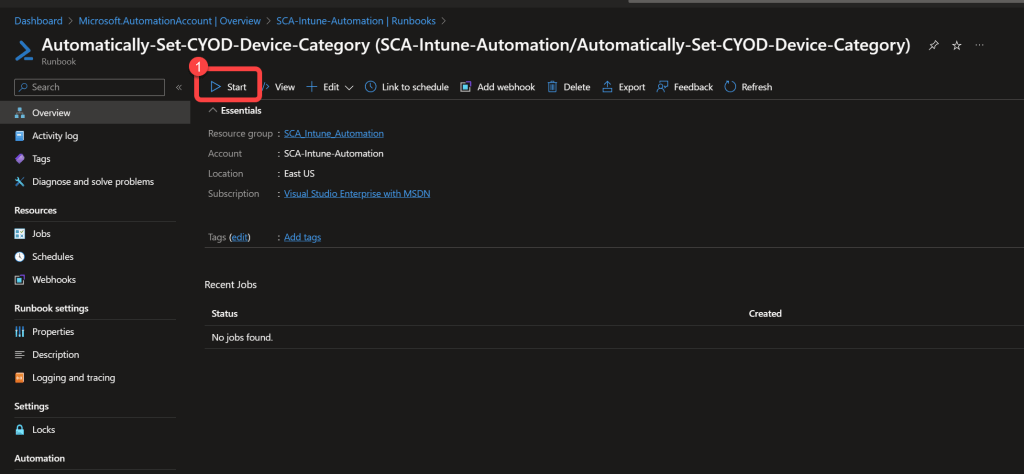Open the SCA_Intune_Automation resource group link
Image resolution: width=1024 pixels, height=474 pixels.
(x=333, y=133)
